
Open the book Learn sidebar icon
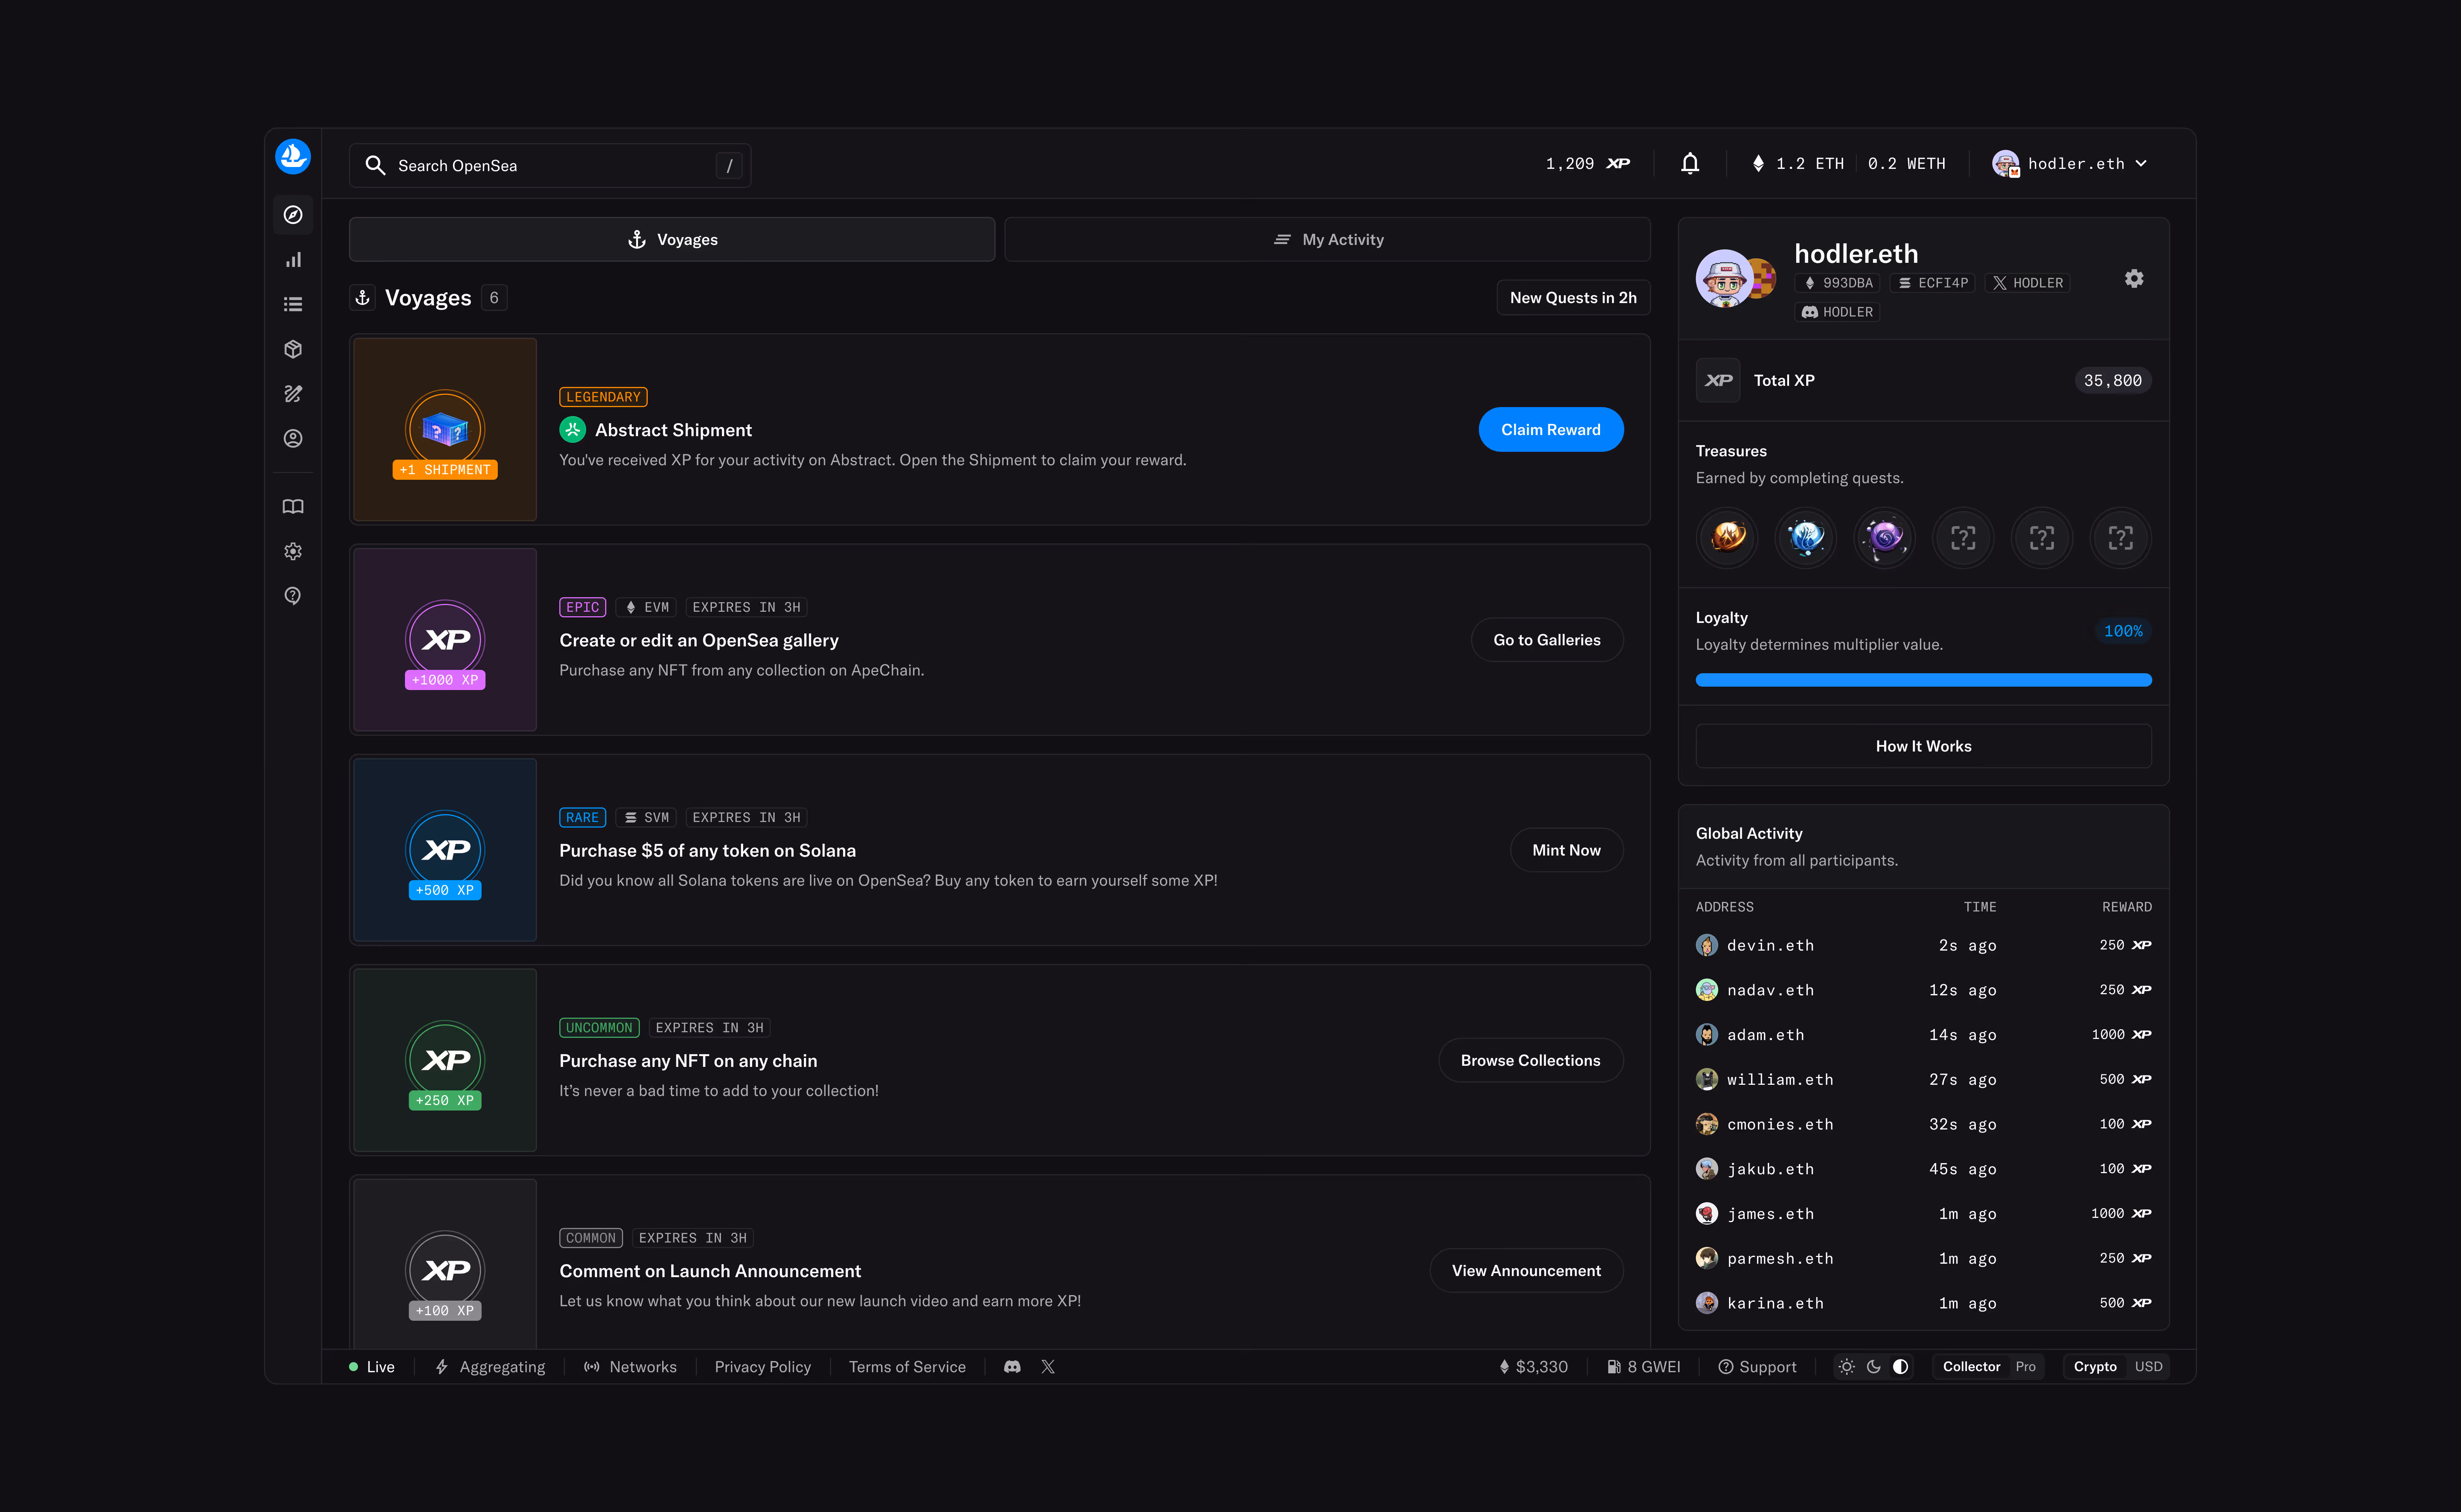point(293,507)
